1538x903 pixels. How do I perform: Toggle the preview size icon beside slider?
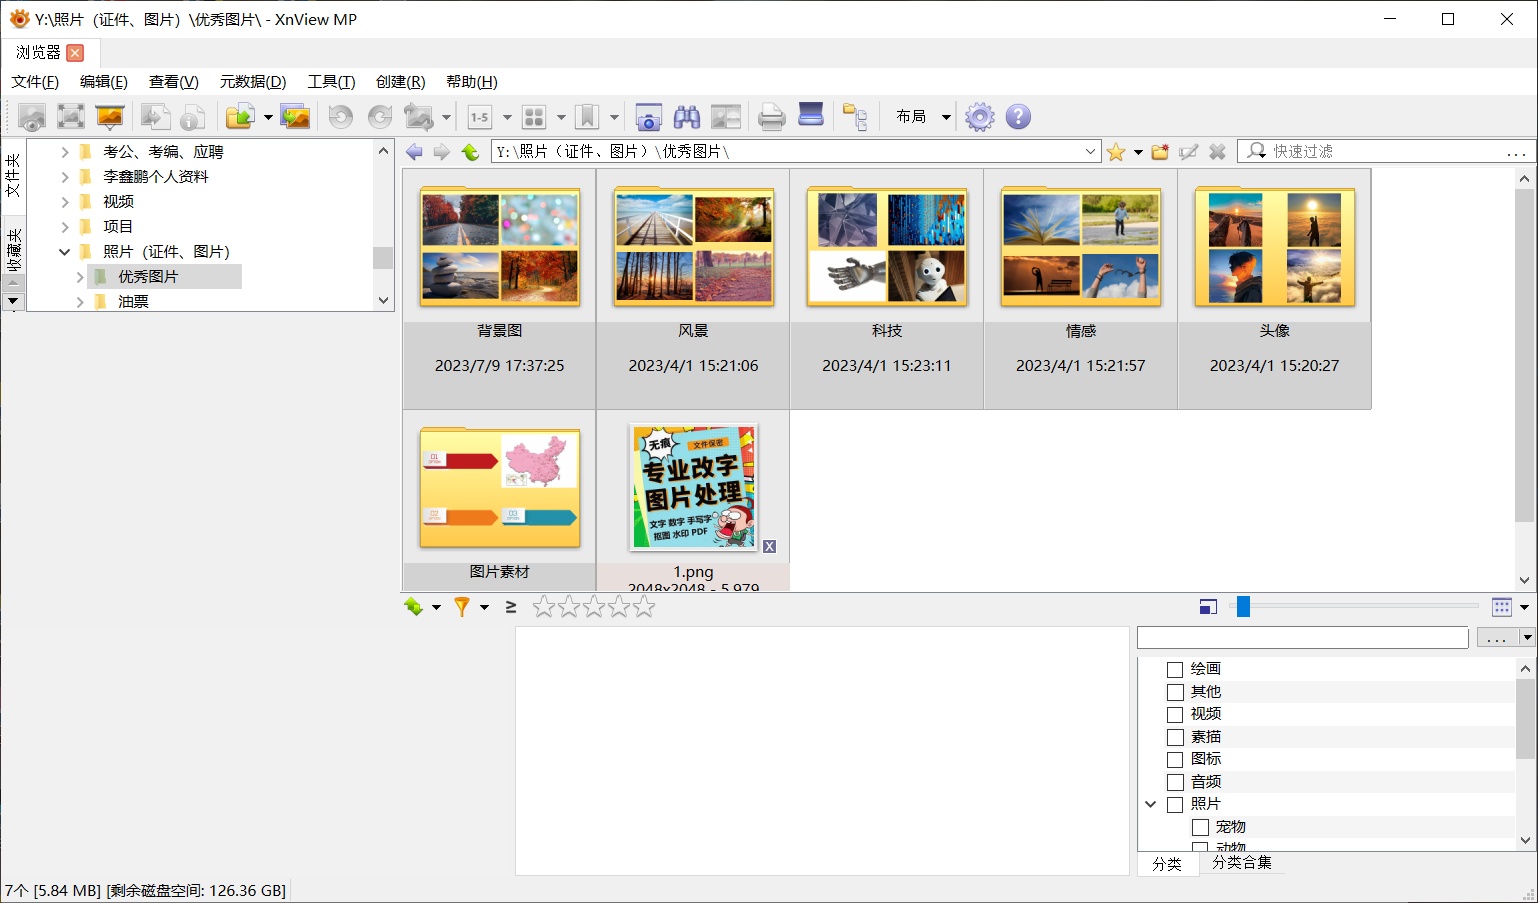1208,607
